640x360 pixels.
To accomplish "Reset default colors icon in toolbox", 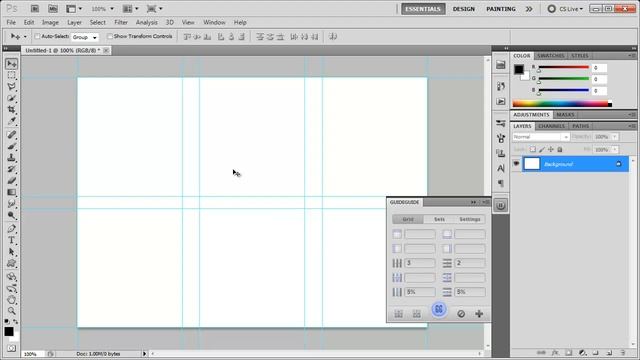I will (x=7, y=322).
